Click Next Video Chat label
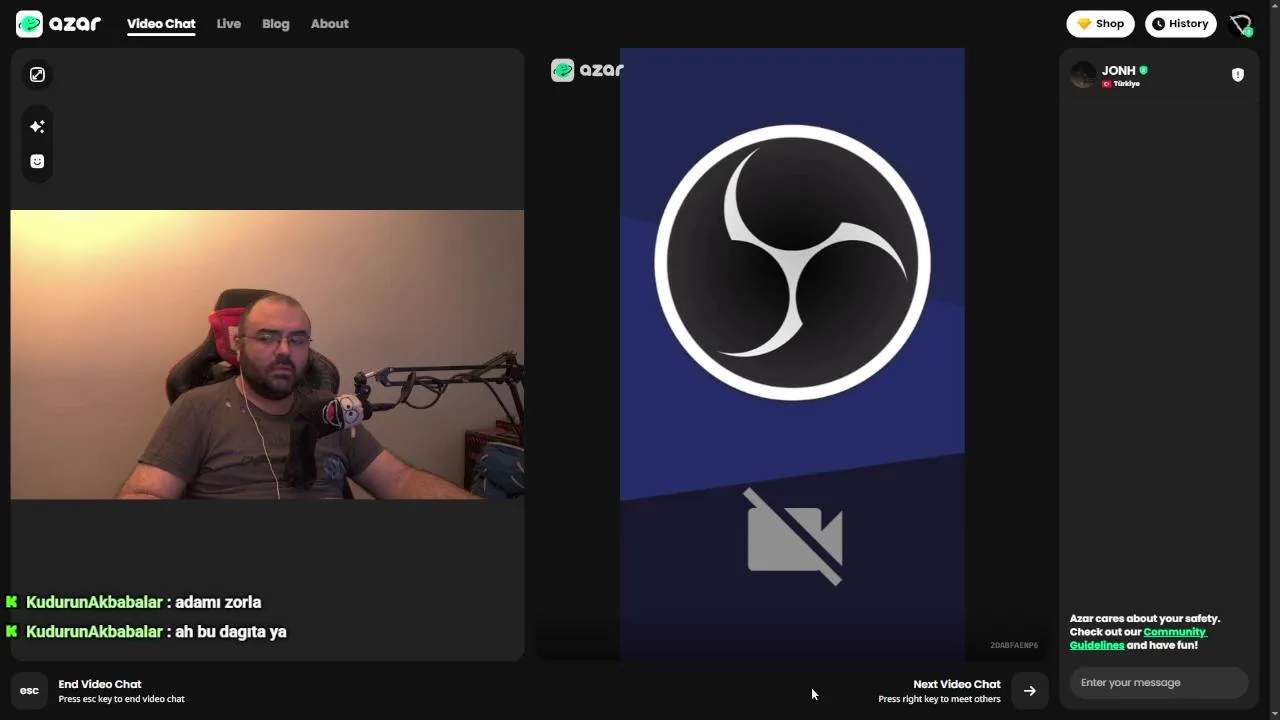Viewport: 1280px width, 720px height. [956, 684]
